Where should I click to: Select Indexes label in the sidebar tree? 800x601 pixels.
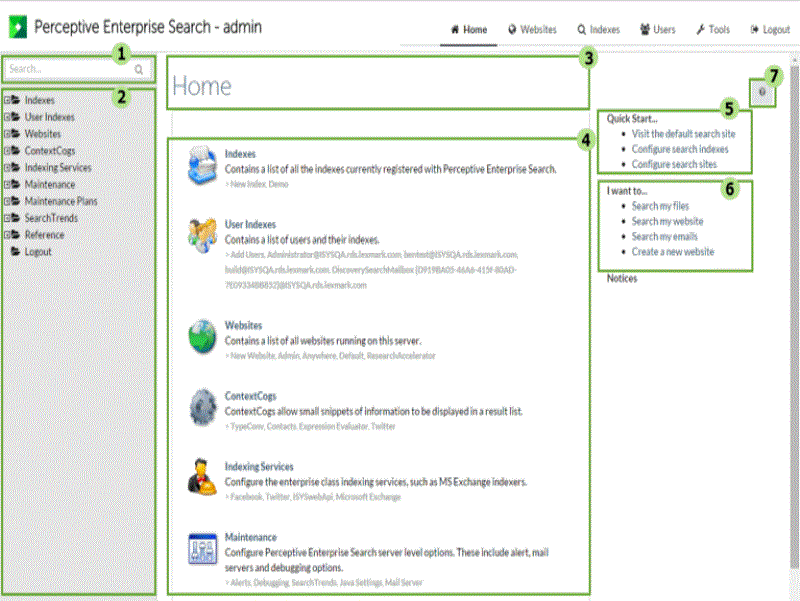(40, 100)
